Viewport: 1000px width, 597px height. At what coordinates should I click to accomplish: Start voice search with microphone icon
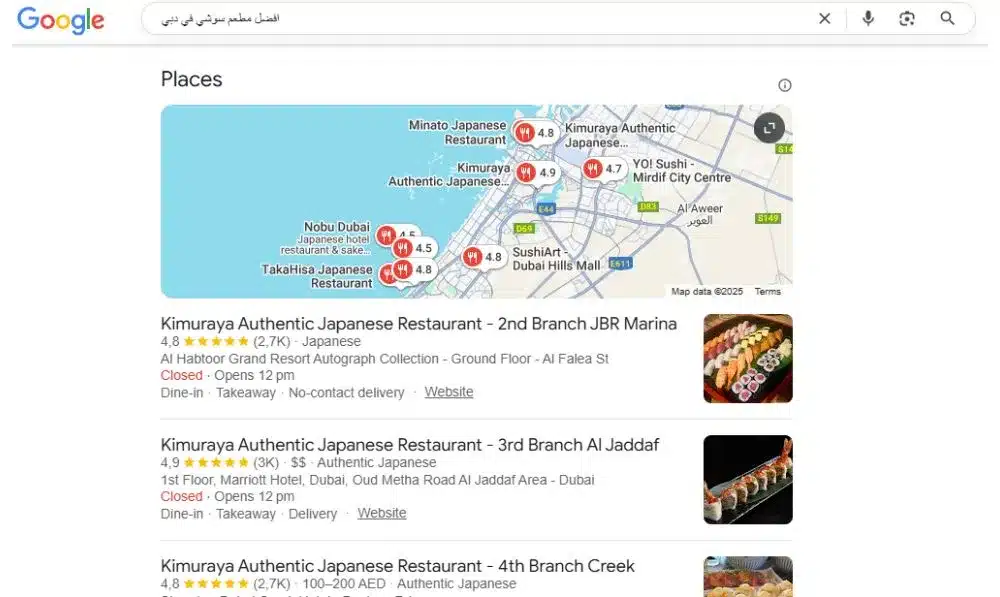coord(867,18)
